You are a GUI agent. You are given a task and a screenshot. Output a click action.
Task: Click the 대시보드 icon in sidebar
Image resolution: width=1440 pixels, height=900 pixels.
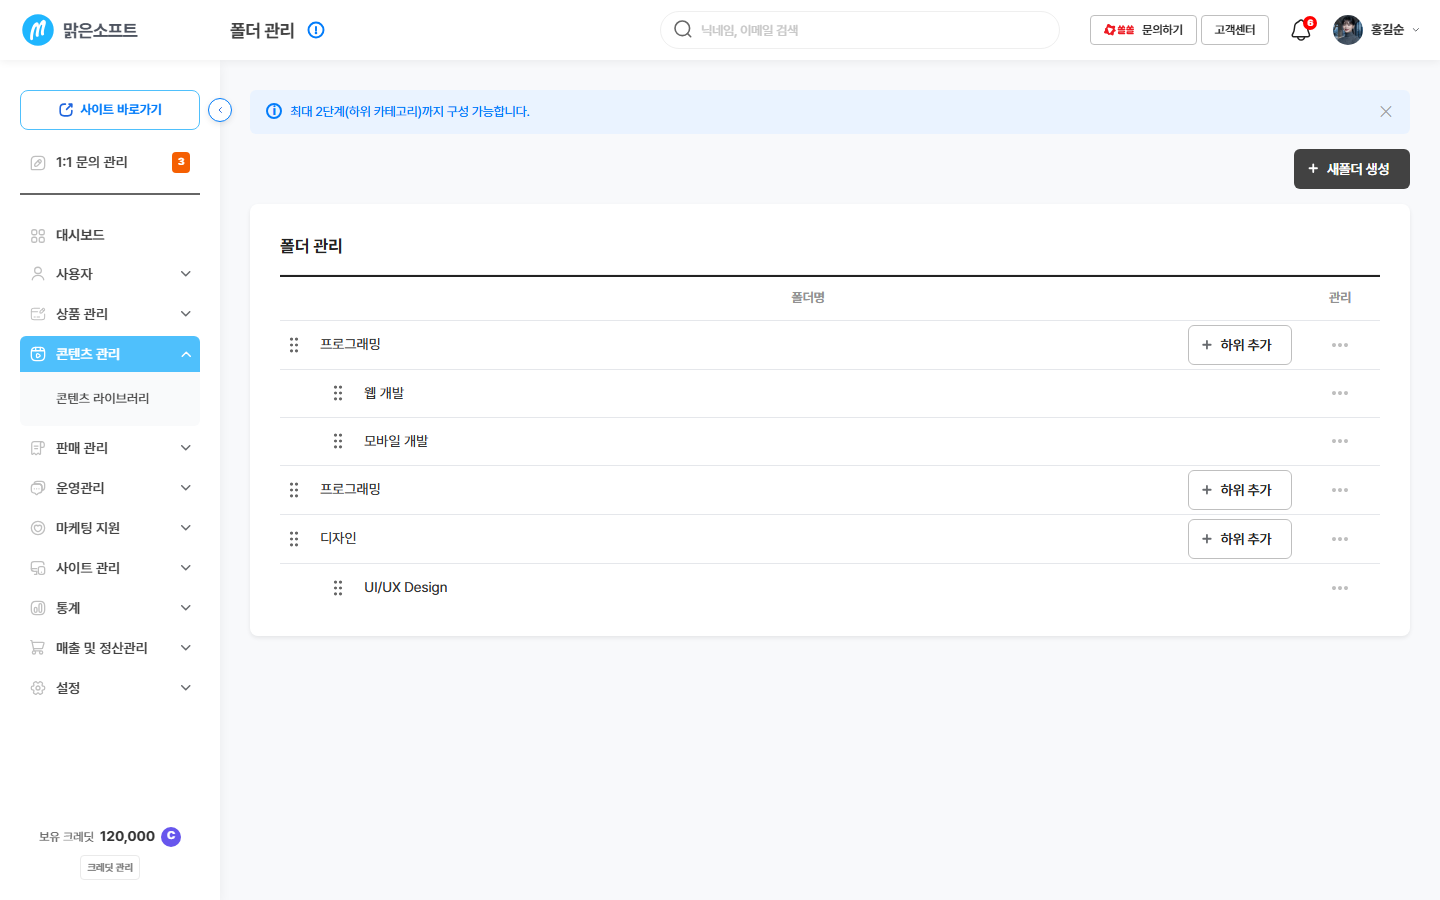point(38,236)
